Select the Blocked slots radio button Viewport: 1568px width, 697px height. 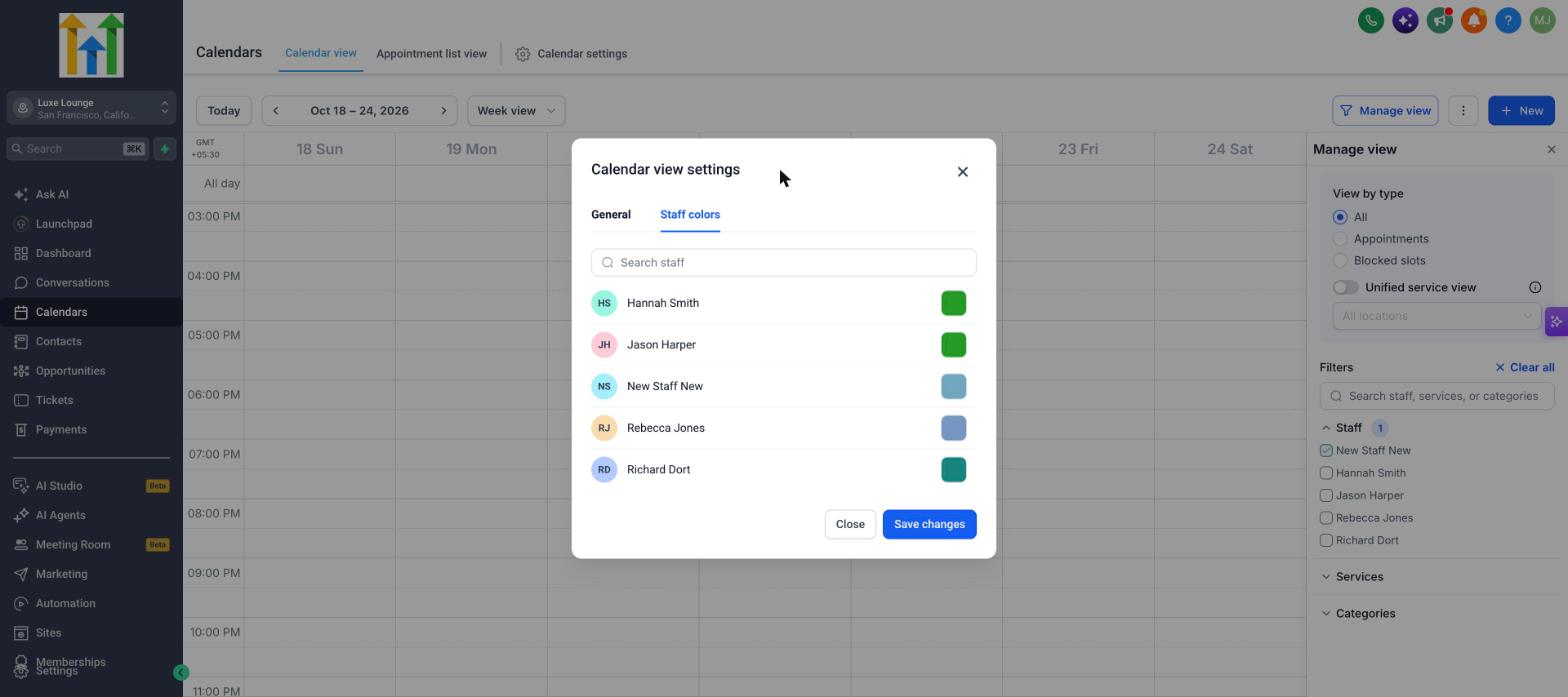coord(1340,261)
